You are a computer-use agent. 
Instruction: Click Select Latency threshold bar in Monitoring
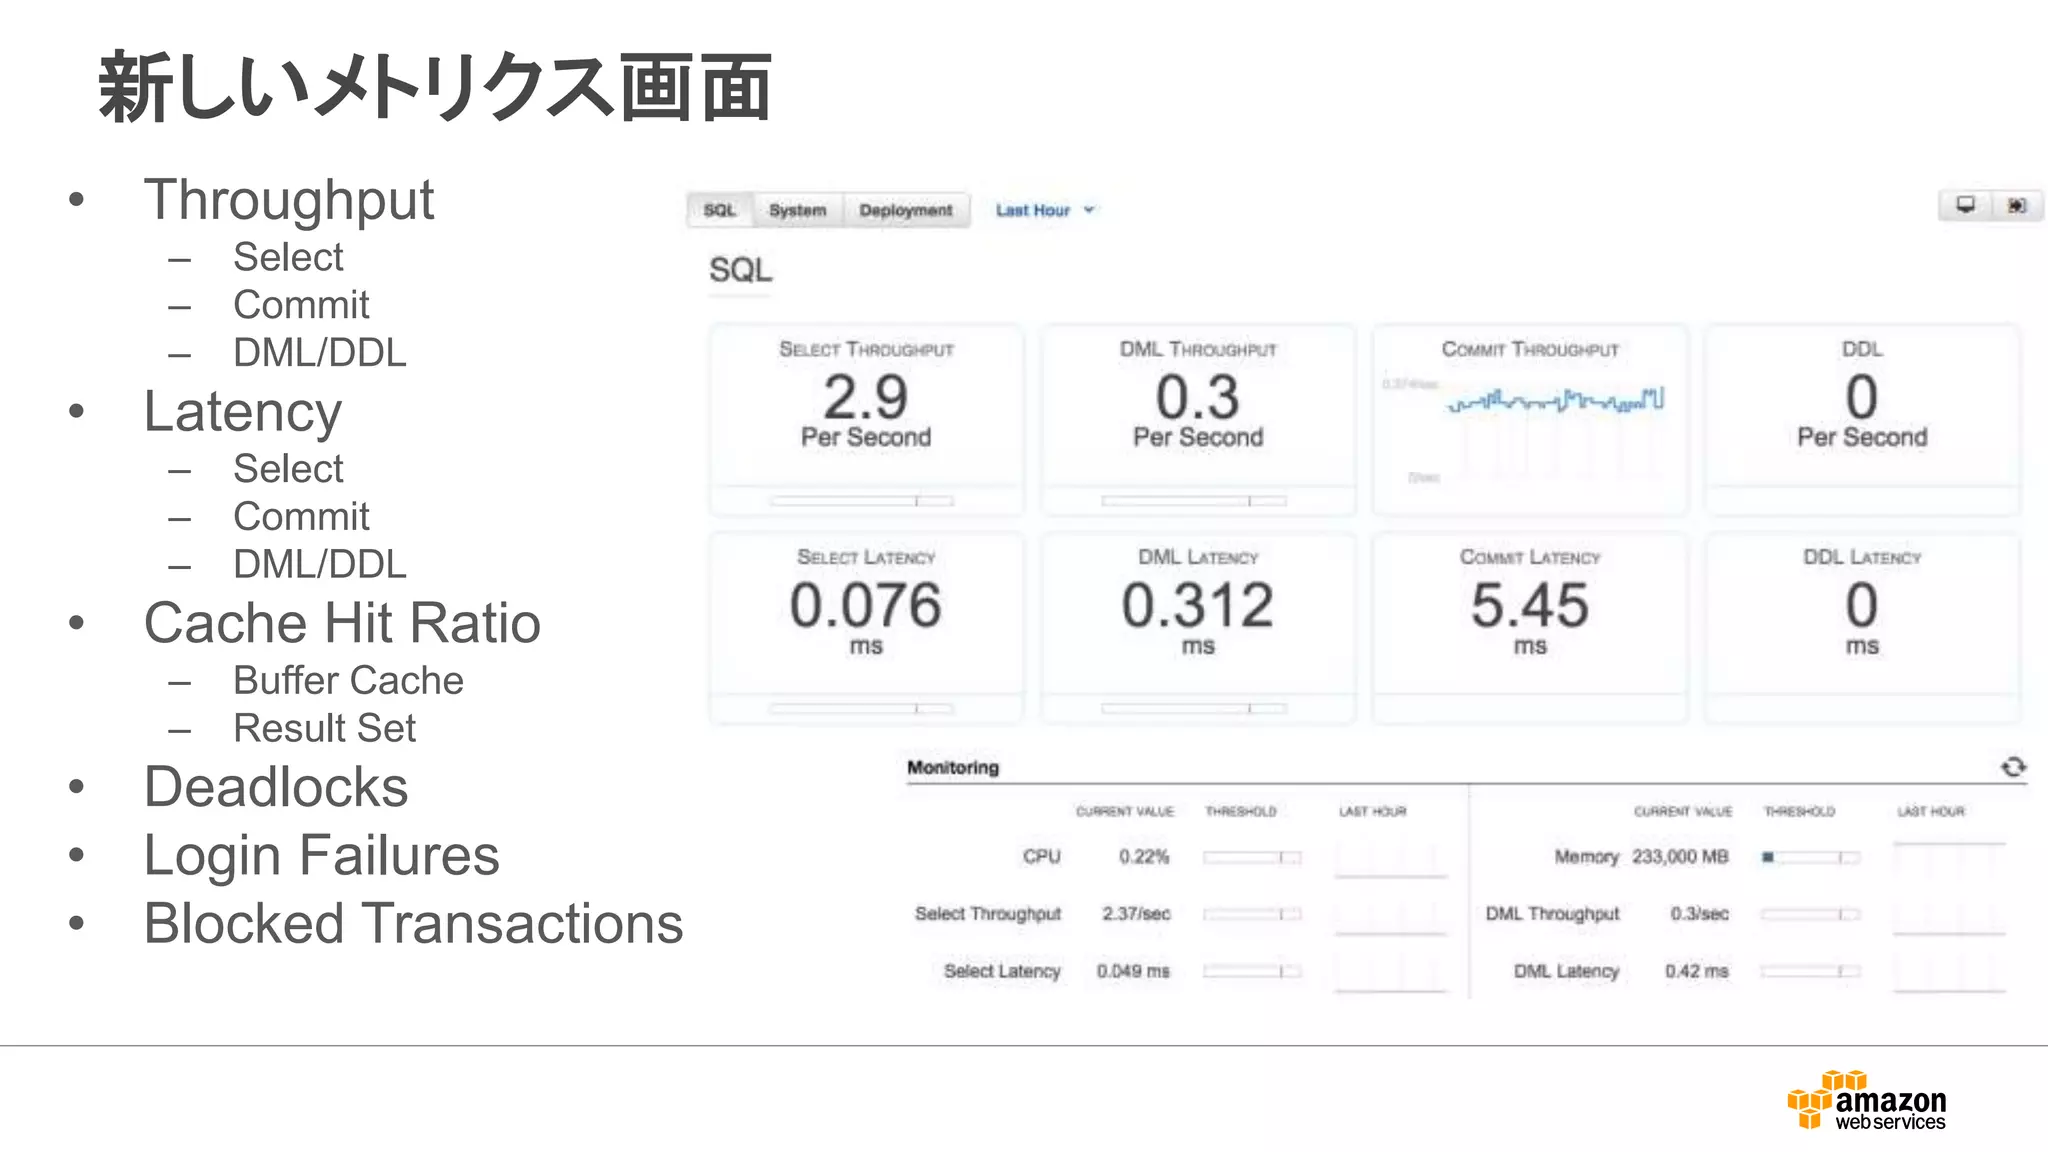[1252, 971]
